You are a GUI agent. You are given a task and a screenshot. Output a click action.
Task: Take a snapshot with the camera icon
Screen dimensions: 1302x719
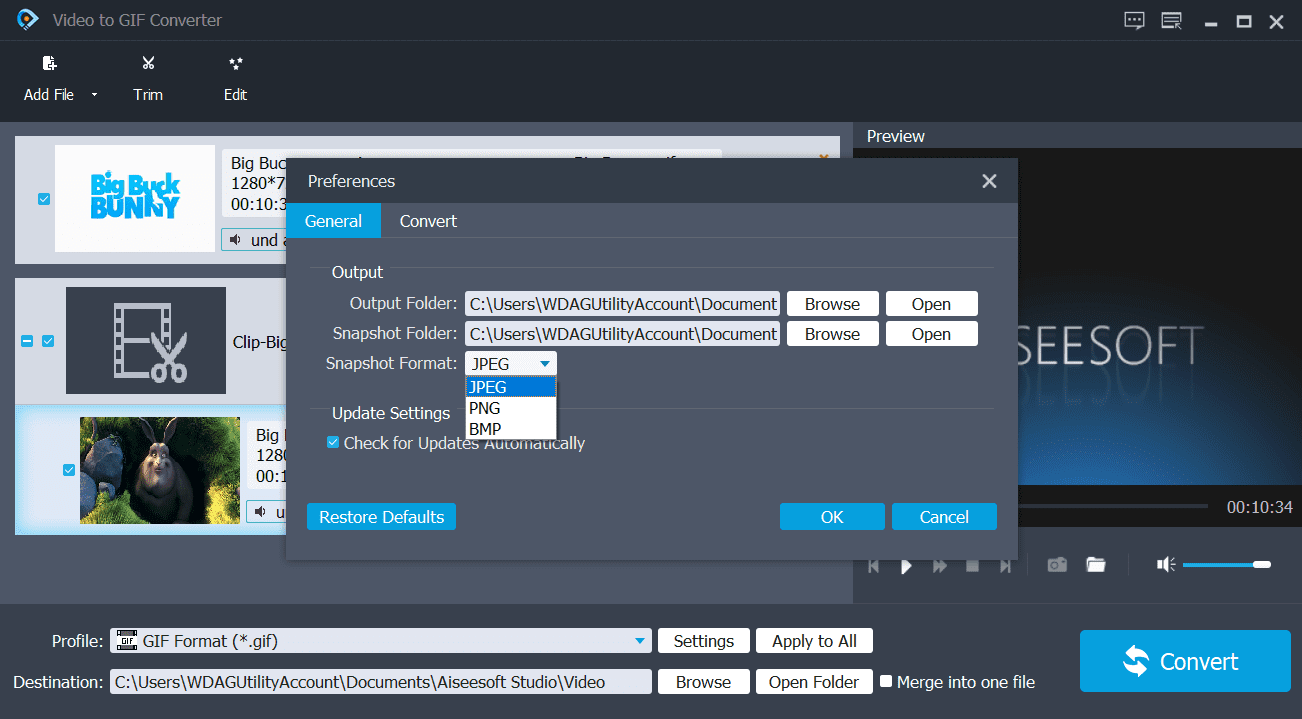[1057, 565]
